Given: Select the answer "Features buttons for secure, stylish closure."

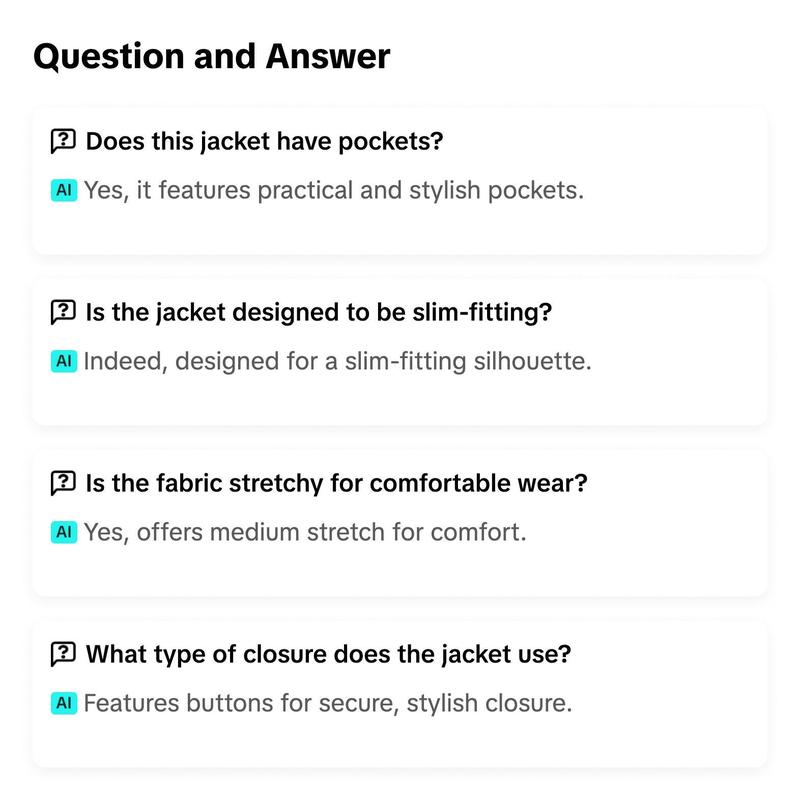Looking at the screenshot, I should pos(328,704).
